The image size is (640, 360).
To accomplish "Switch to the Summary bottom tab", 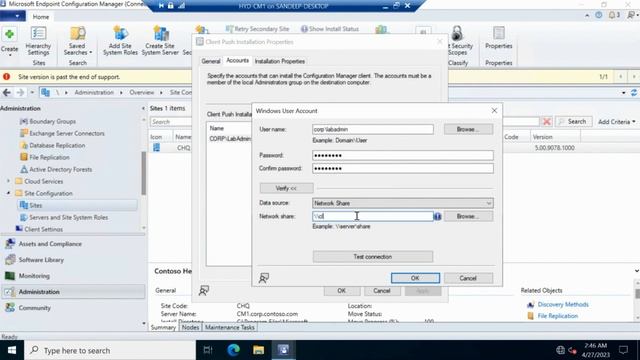I will (163, 327).
